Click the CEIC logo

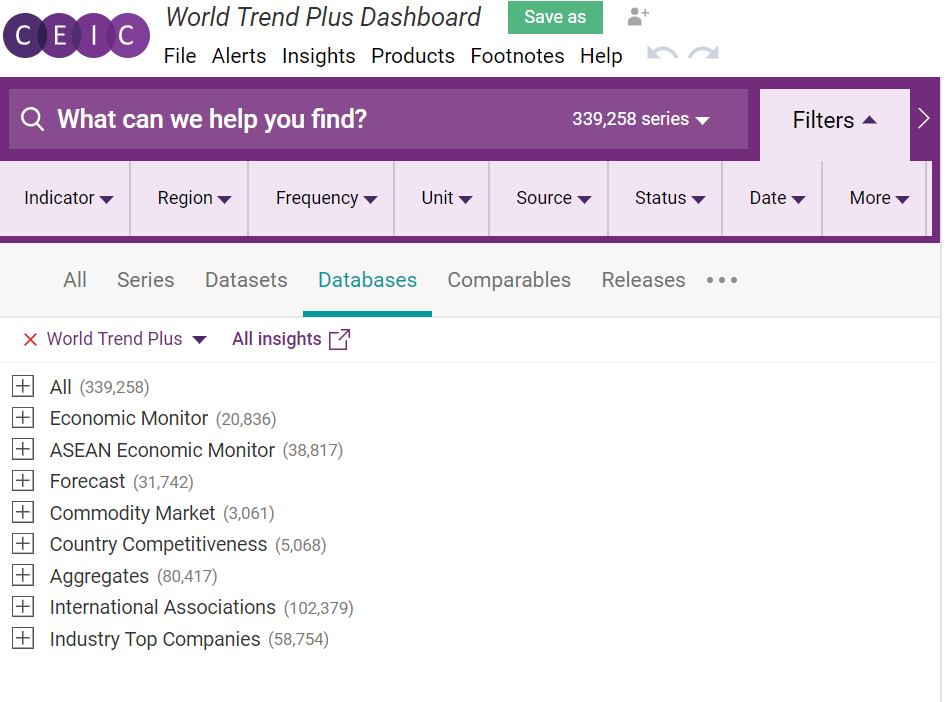click(x=76, y=36)
